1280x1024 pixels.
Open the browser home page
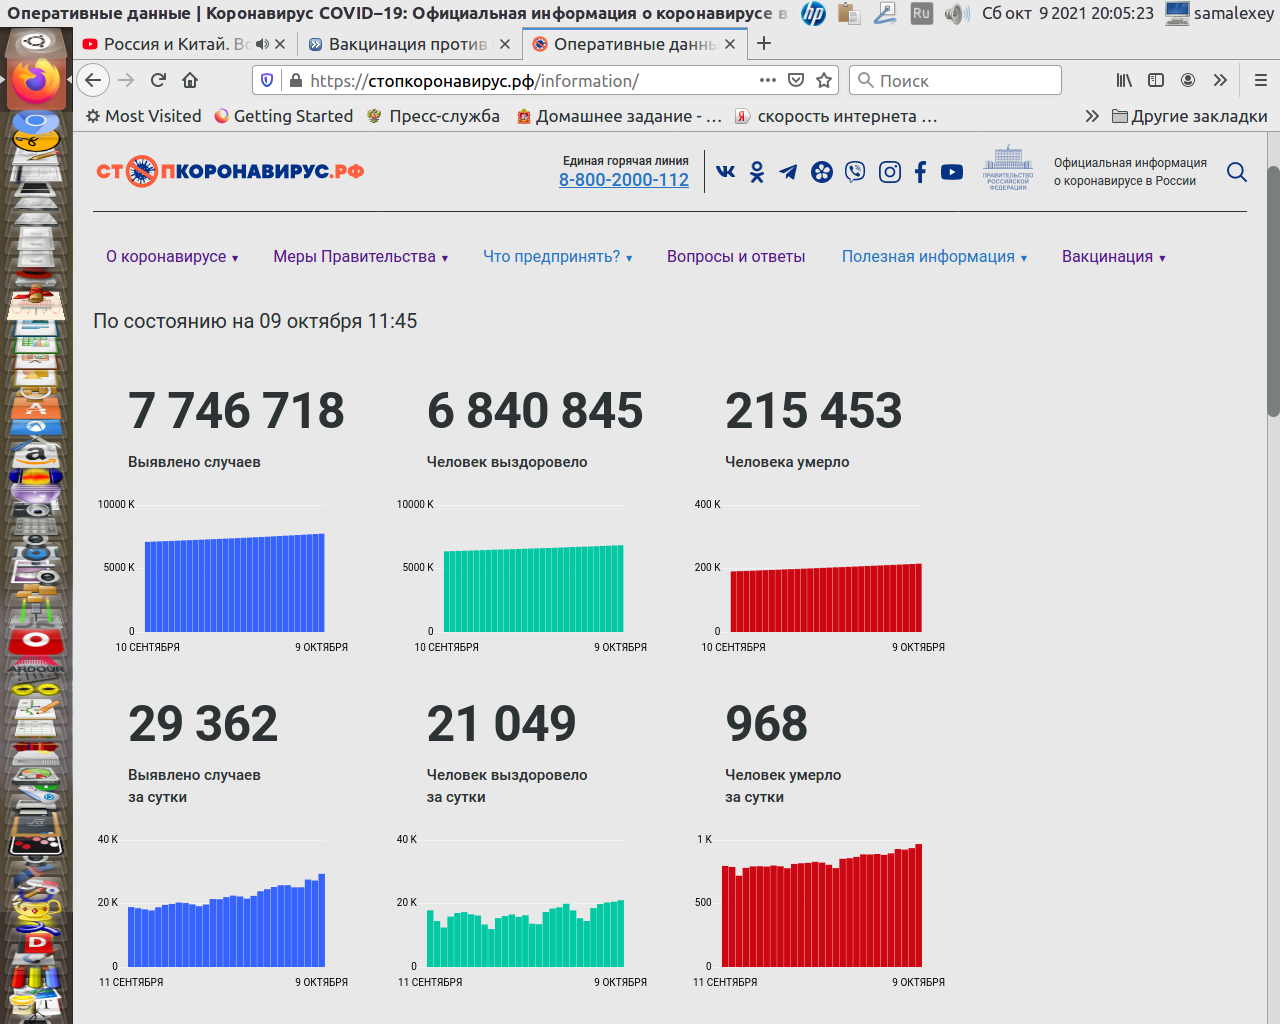click(190, 80)
